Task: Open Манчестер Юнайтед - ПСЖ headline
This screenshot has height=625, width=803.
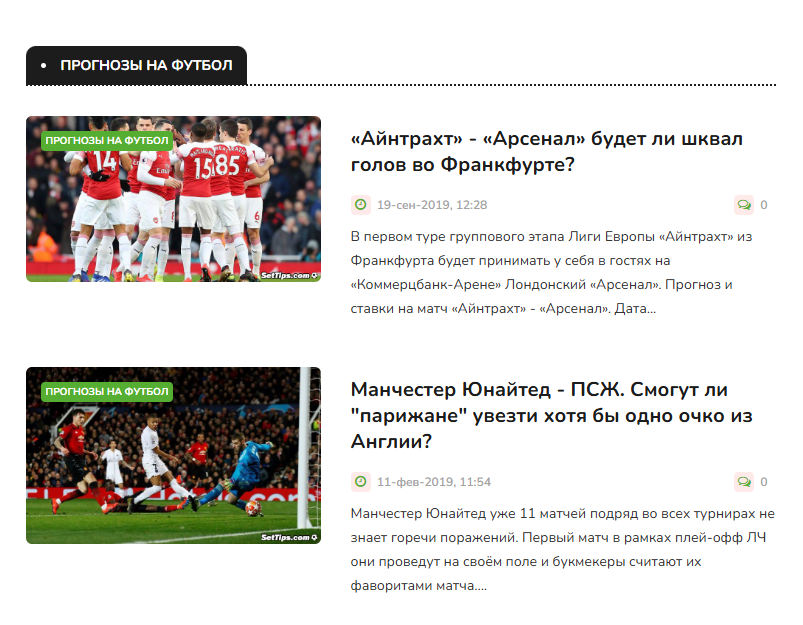Action: coord(552,415)
